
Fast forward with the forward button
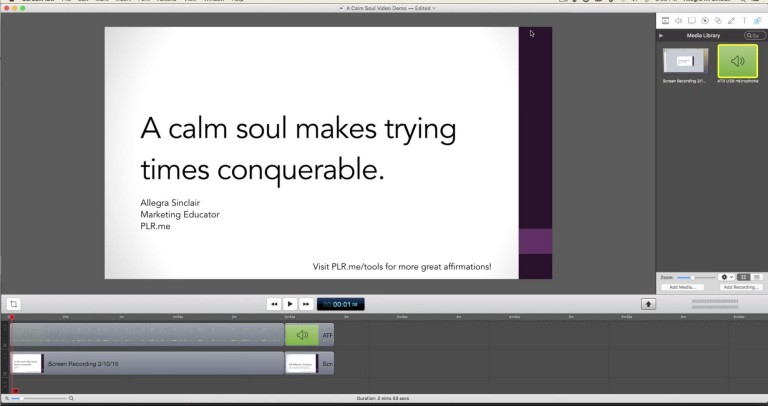click(306, 304)
